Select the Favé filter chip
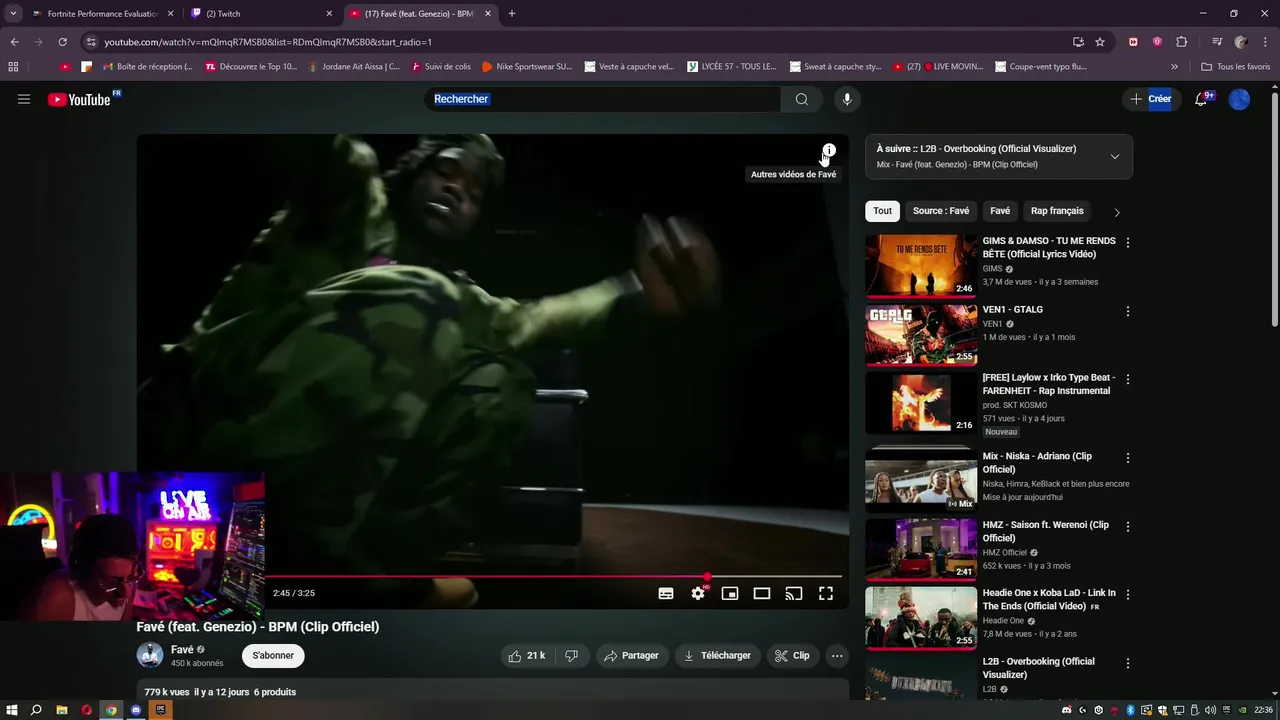The height and width of the screenshot is (720, 1280). (x=1000, y=211)
